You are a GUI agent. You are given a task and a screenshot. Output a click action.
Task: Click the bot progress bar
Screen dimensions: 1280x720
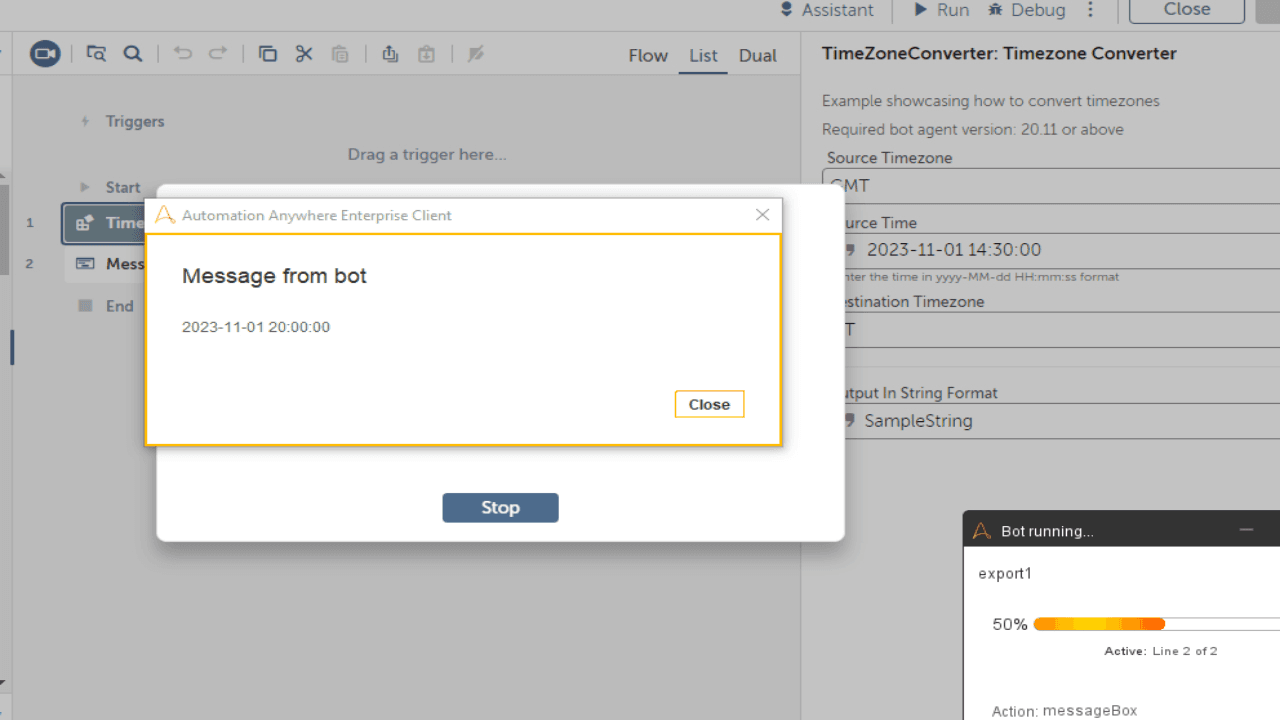1157,624
